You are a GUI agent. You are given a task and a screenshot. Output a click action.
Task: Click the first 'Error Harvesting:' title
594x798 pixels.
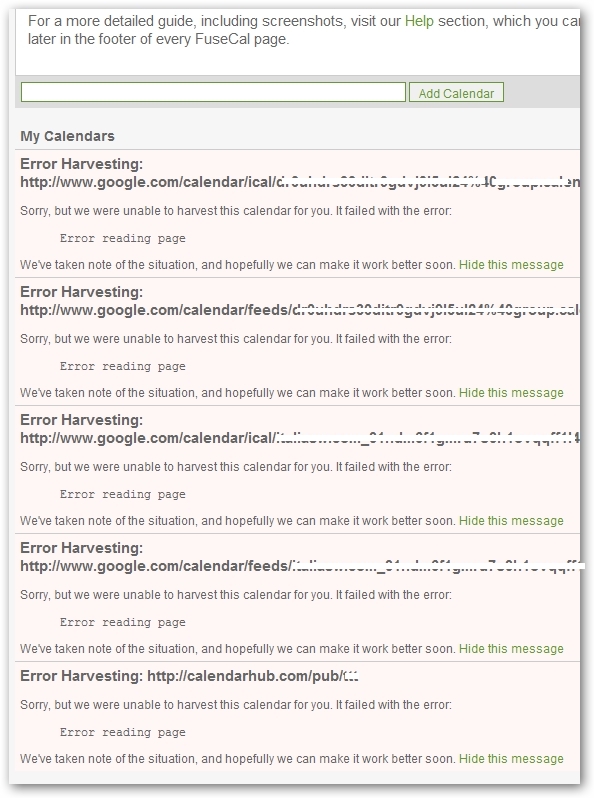pyautogui.click(x=81, y=164)
